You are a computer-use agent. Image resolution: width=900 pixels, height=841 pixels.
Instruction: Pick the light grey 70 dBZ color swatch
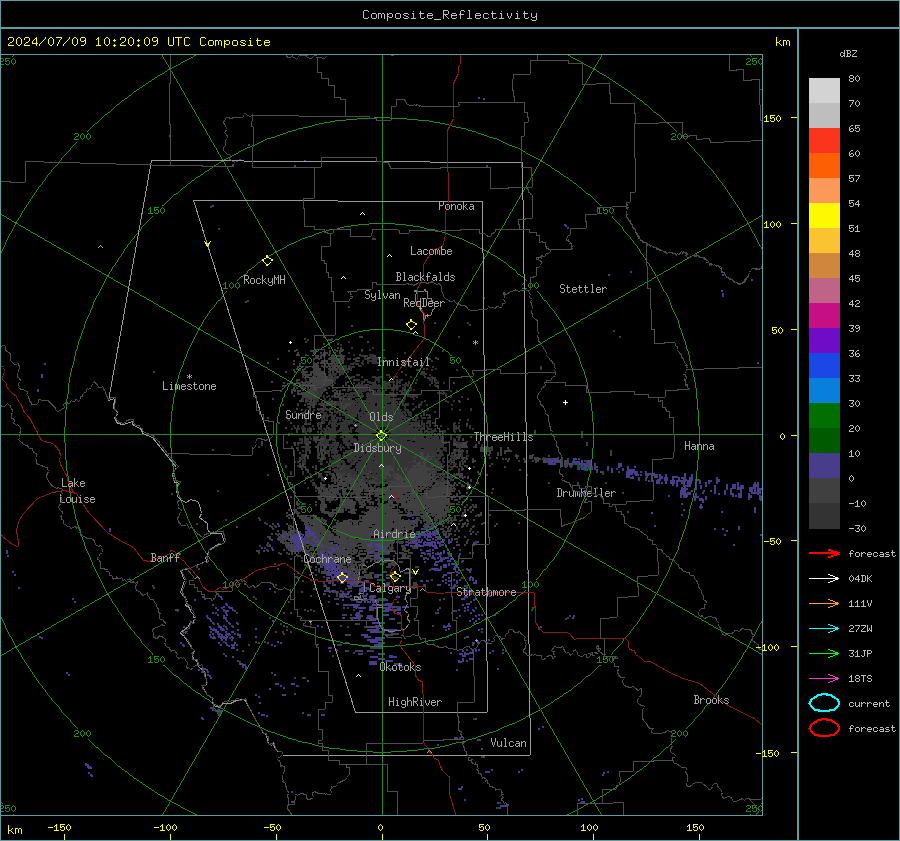(824, 91)
